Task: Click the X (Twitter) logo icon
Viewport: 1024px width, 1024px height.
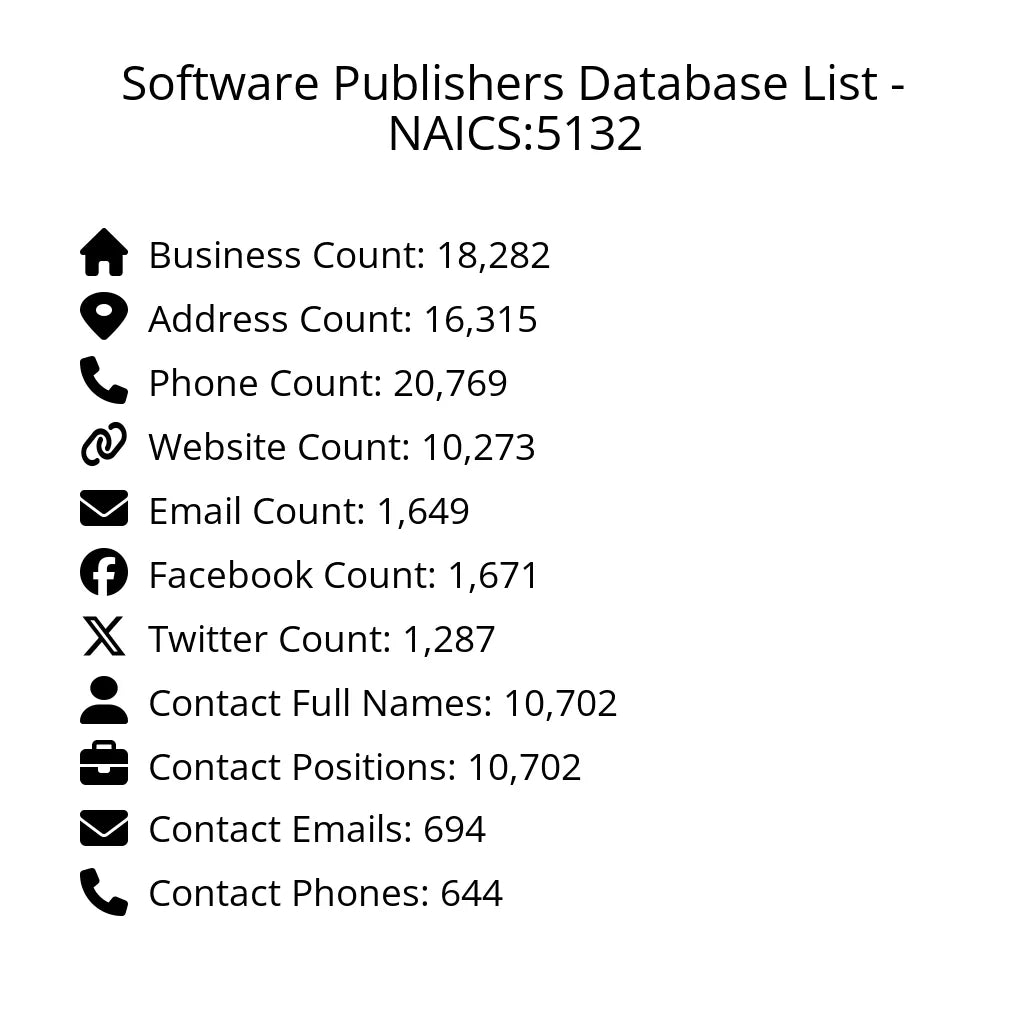Action: pos(104,637)
